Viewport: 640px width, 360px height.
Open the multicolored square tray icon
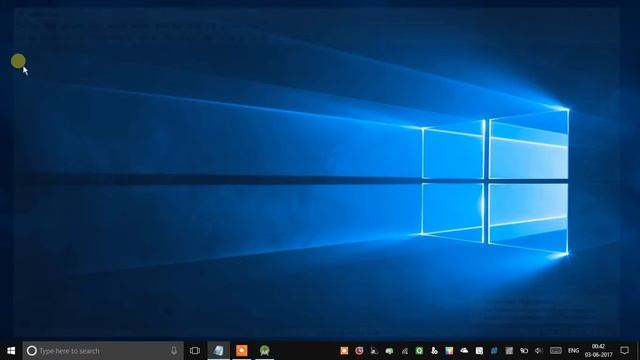[x=449, y=351]
